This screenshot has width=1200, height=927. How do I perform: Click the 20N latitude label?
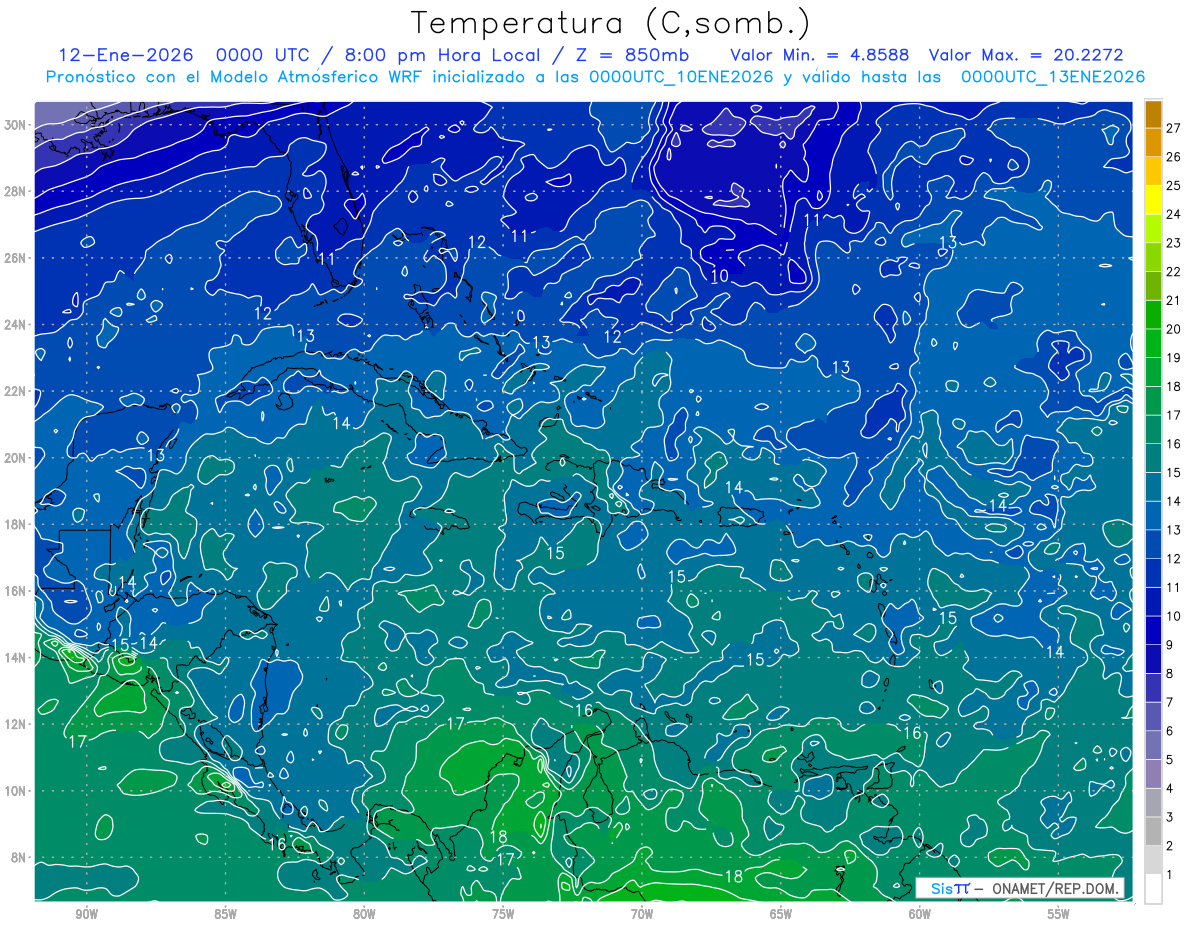(x=16, y=458)
